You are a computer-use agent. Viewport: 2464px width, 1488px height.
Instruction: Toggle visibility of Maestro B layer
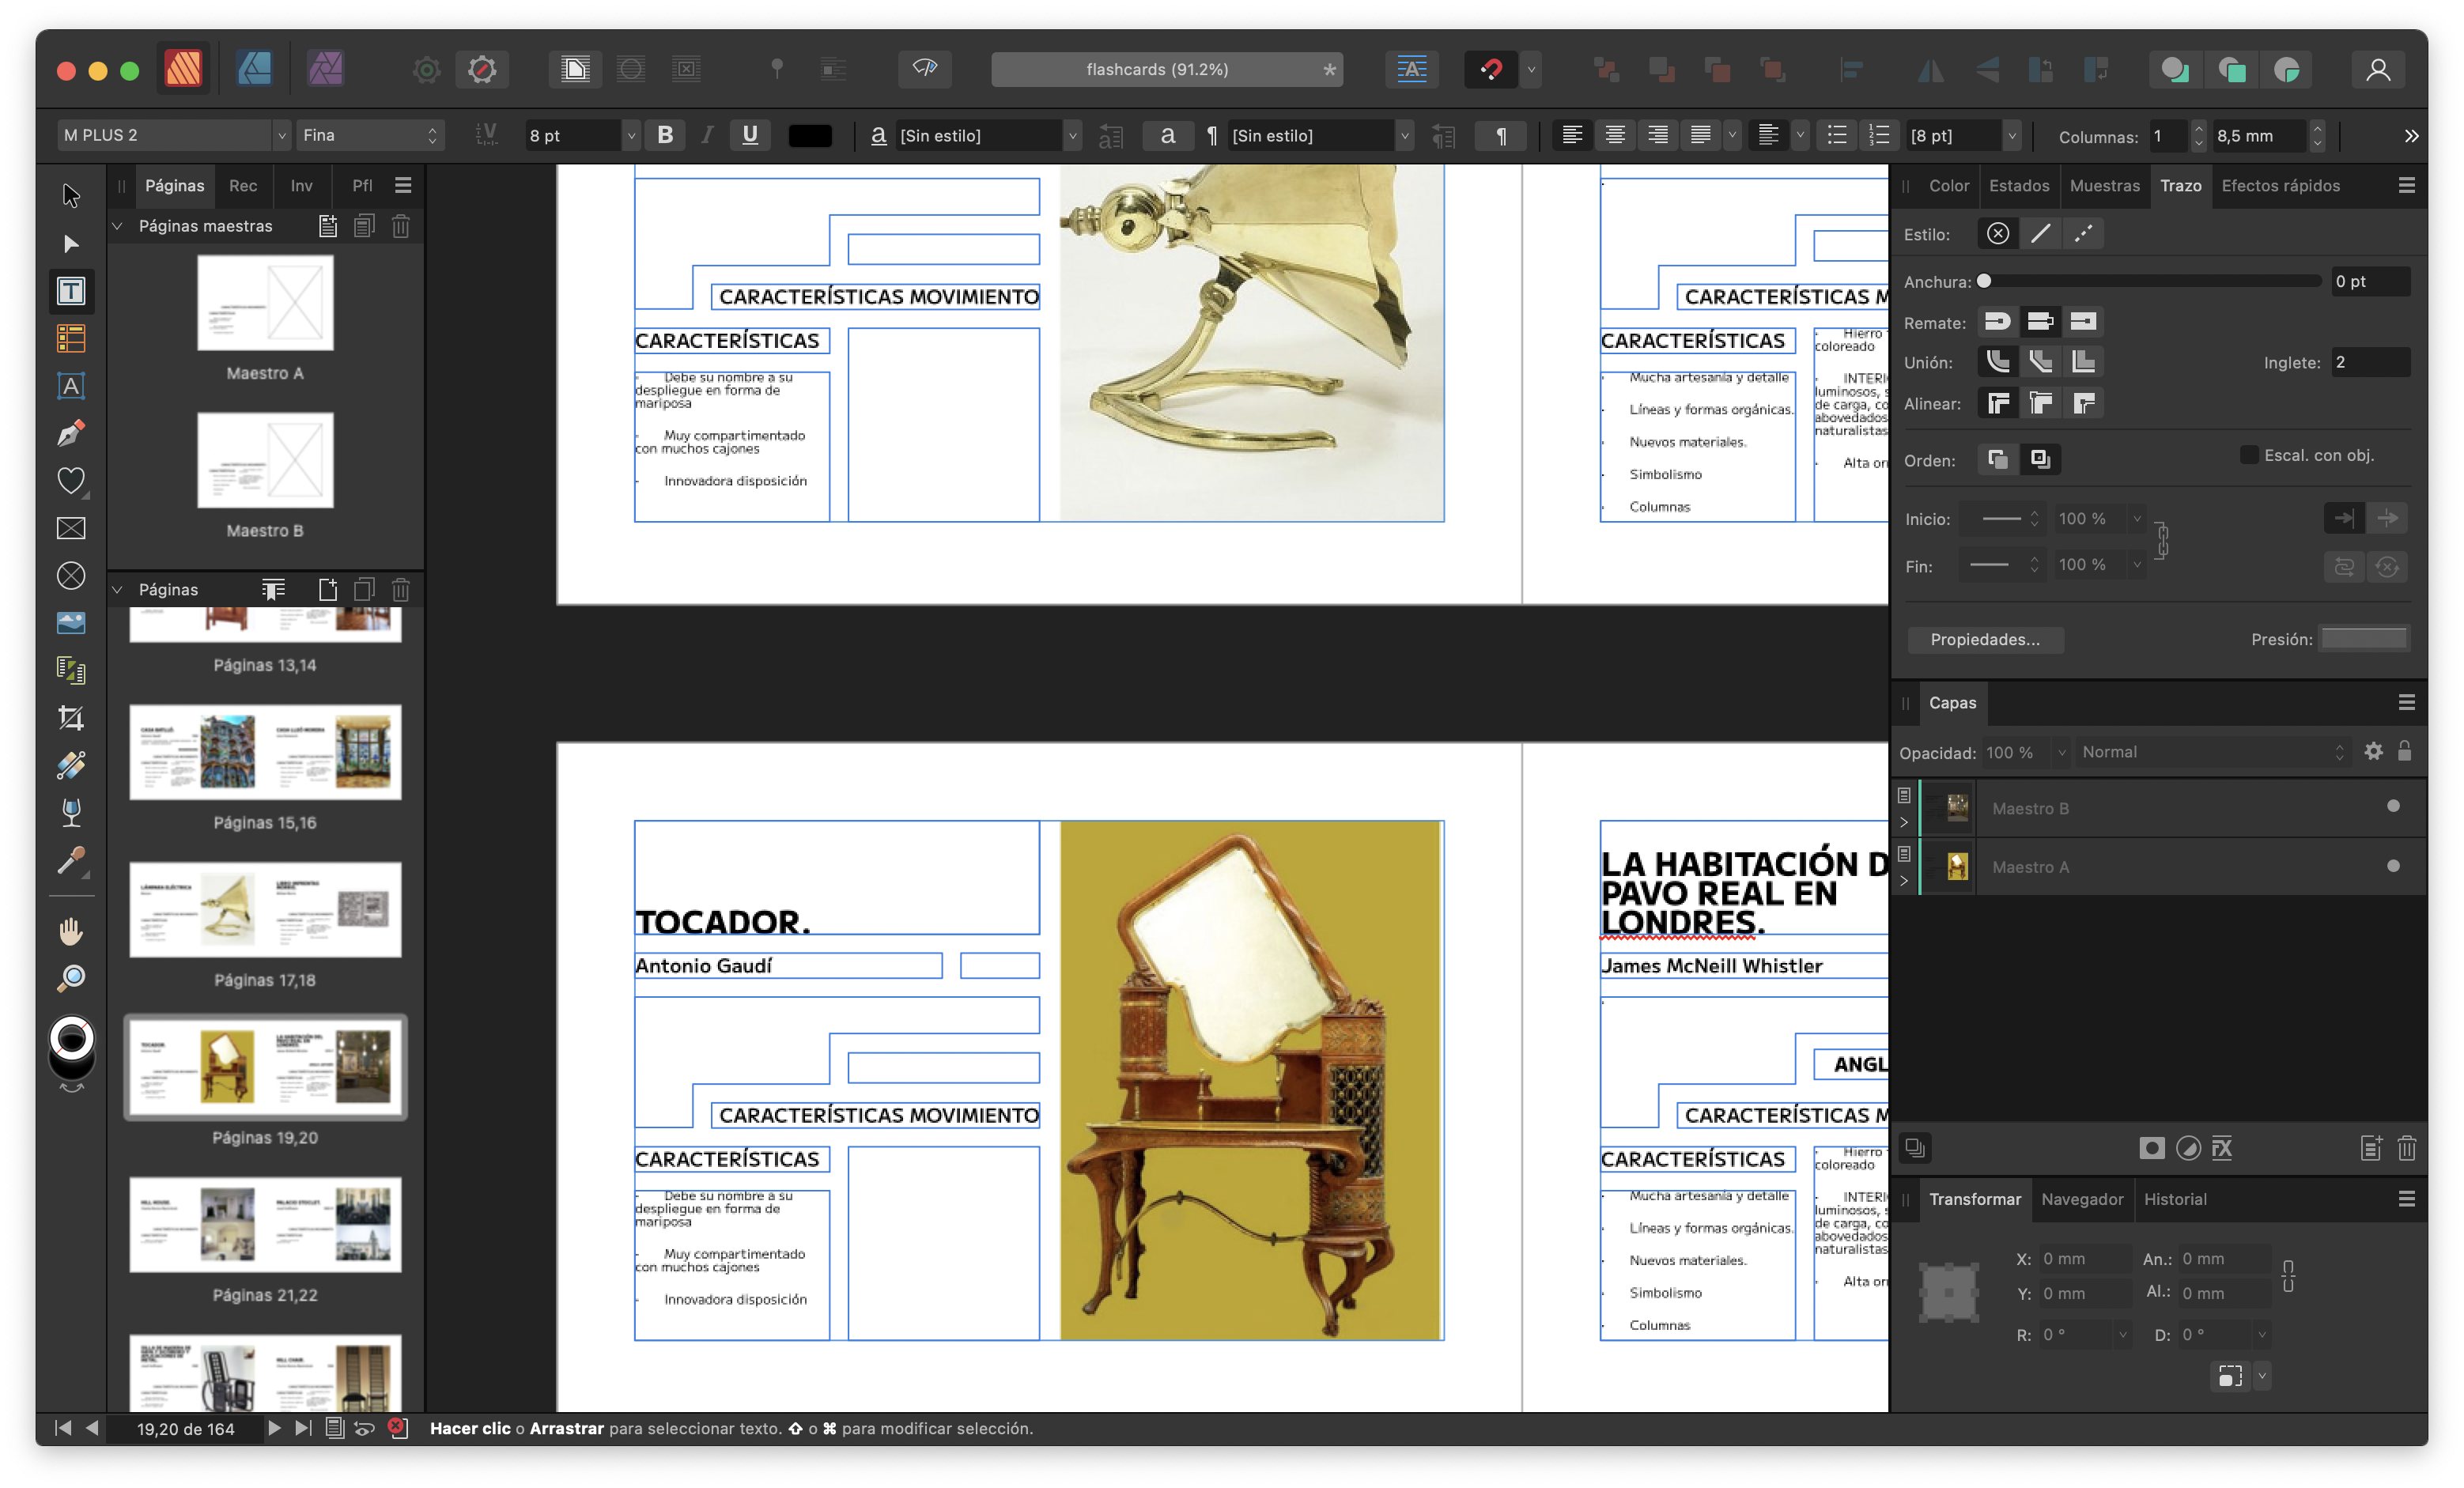point(2393,806)
